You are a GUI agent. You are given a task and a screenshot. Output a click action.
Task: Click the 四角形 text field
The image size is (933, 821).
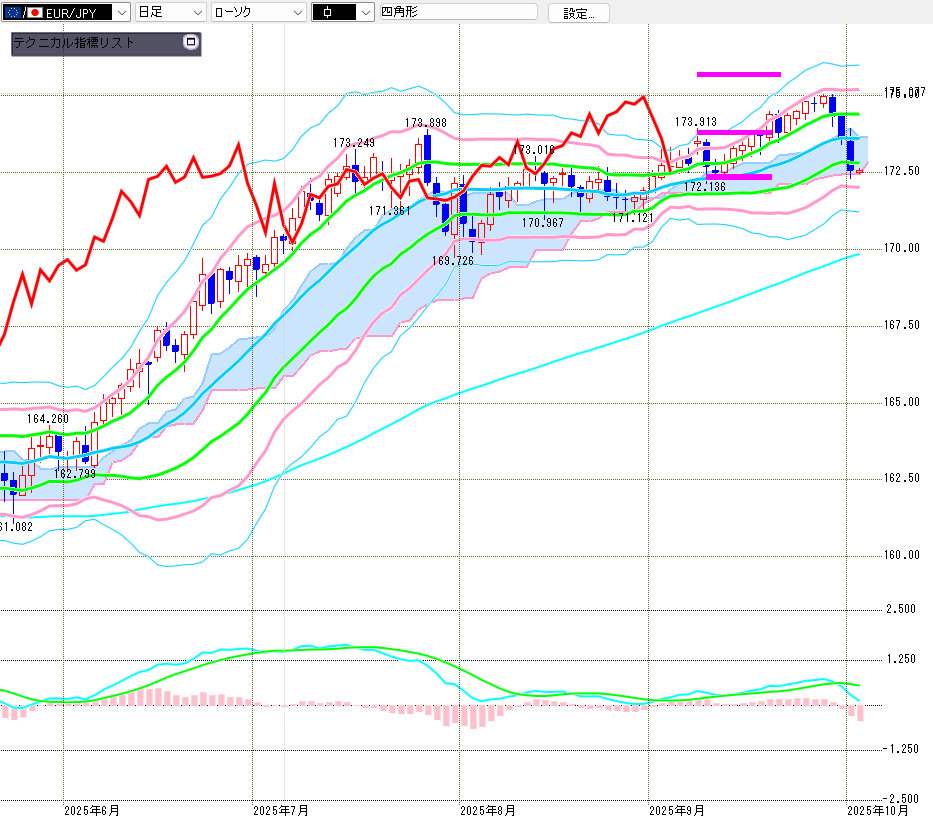pos(456,12)
